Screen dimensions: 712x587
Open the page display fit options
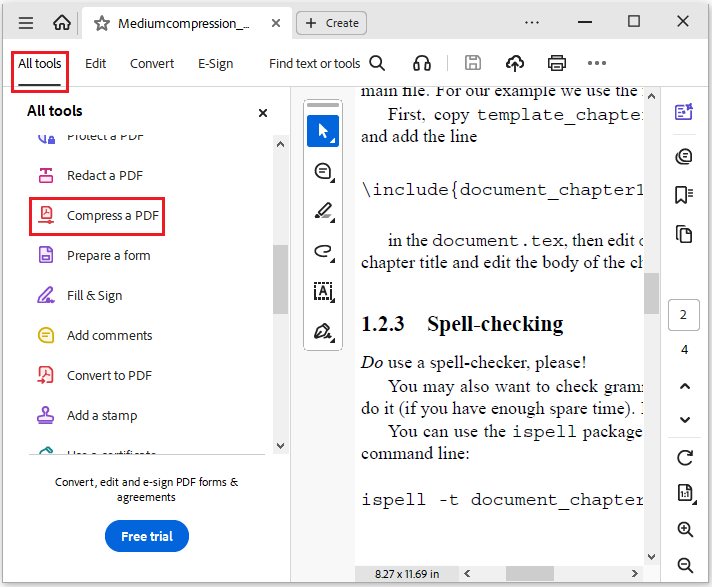pyautogui.click(x=686, y=493)
